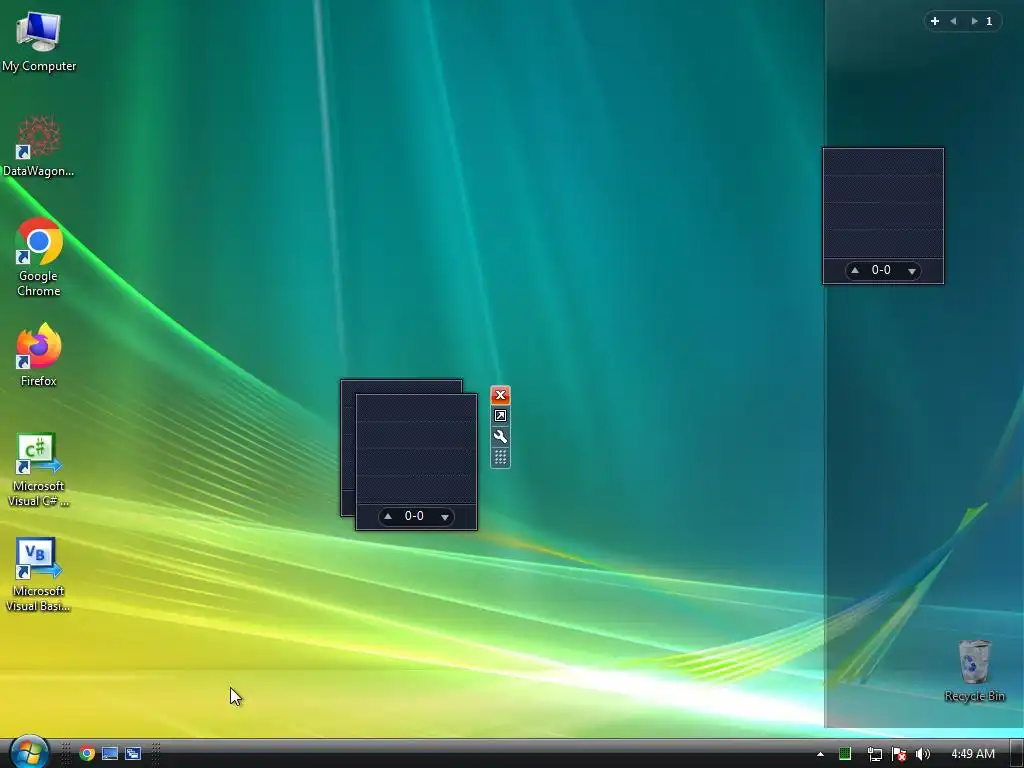Select the Microsoft Visual Basic shortcut
The width and height of the screenshot is (1024, 768).
[39, 574]
